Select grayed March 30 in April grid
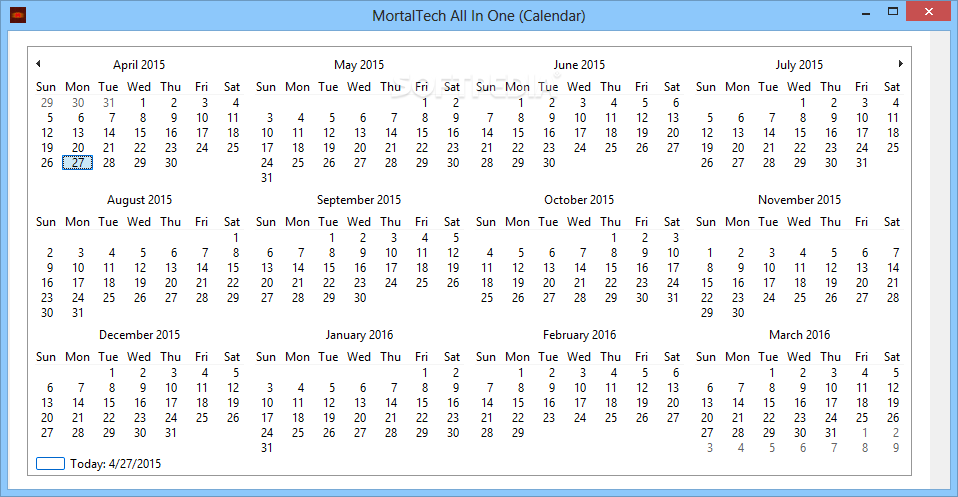This screenshot has height=497, width=958. click(x=78, y=103)
